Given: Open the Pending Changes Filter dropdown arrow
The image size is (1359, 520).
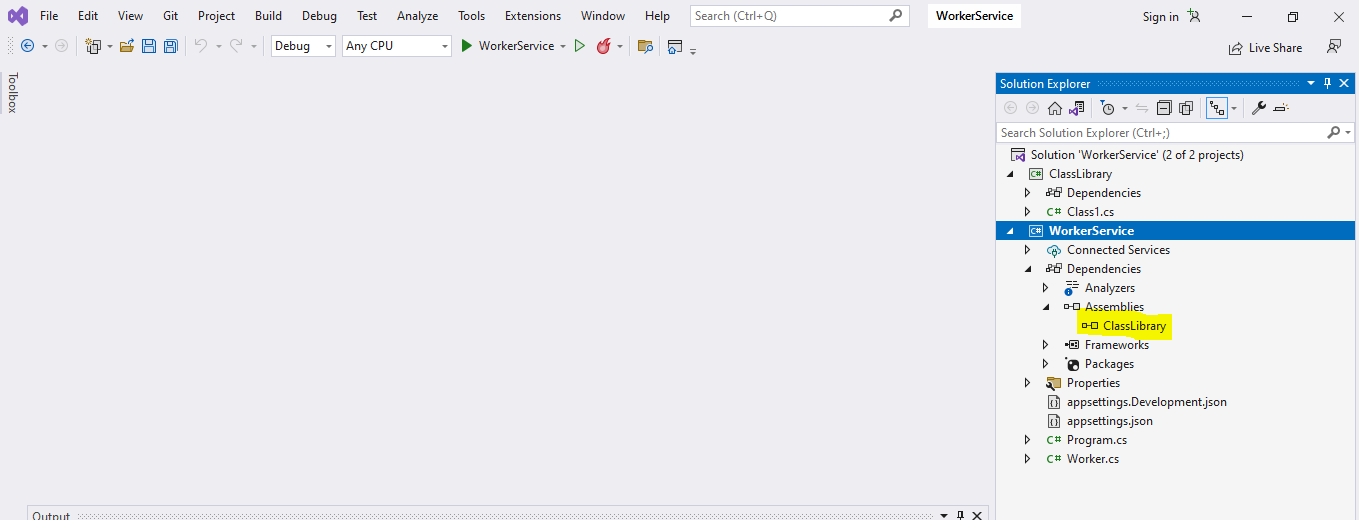Looking at the screenshot, I should point(1125,108).
